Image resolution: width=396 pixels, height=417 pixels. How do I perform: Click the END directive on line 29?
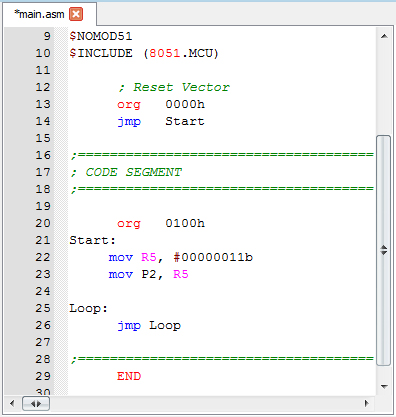[x=129, y=376]
